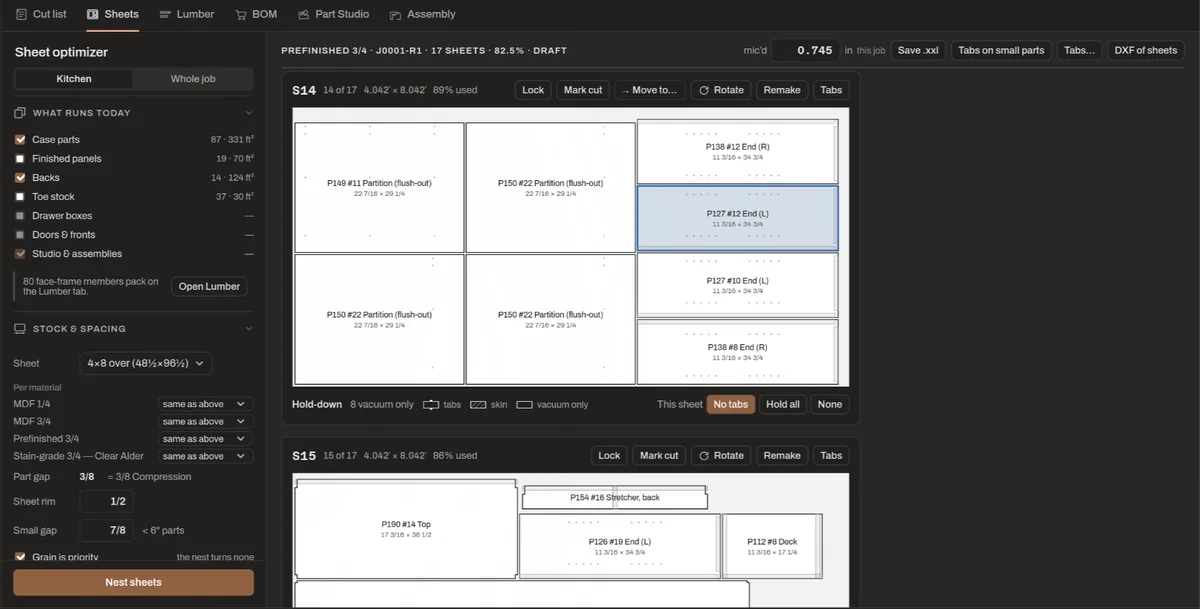1200x609 pixels.
Task: Select P149 #11 Partition part
Action: coord(379,187)
